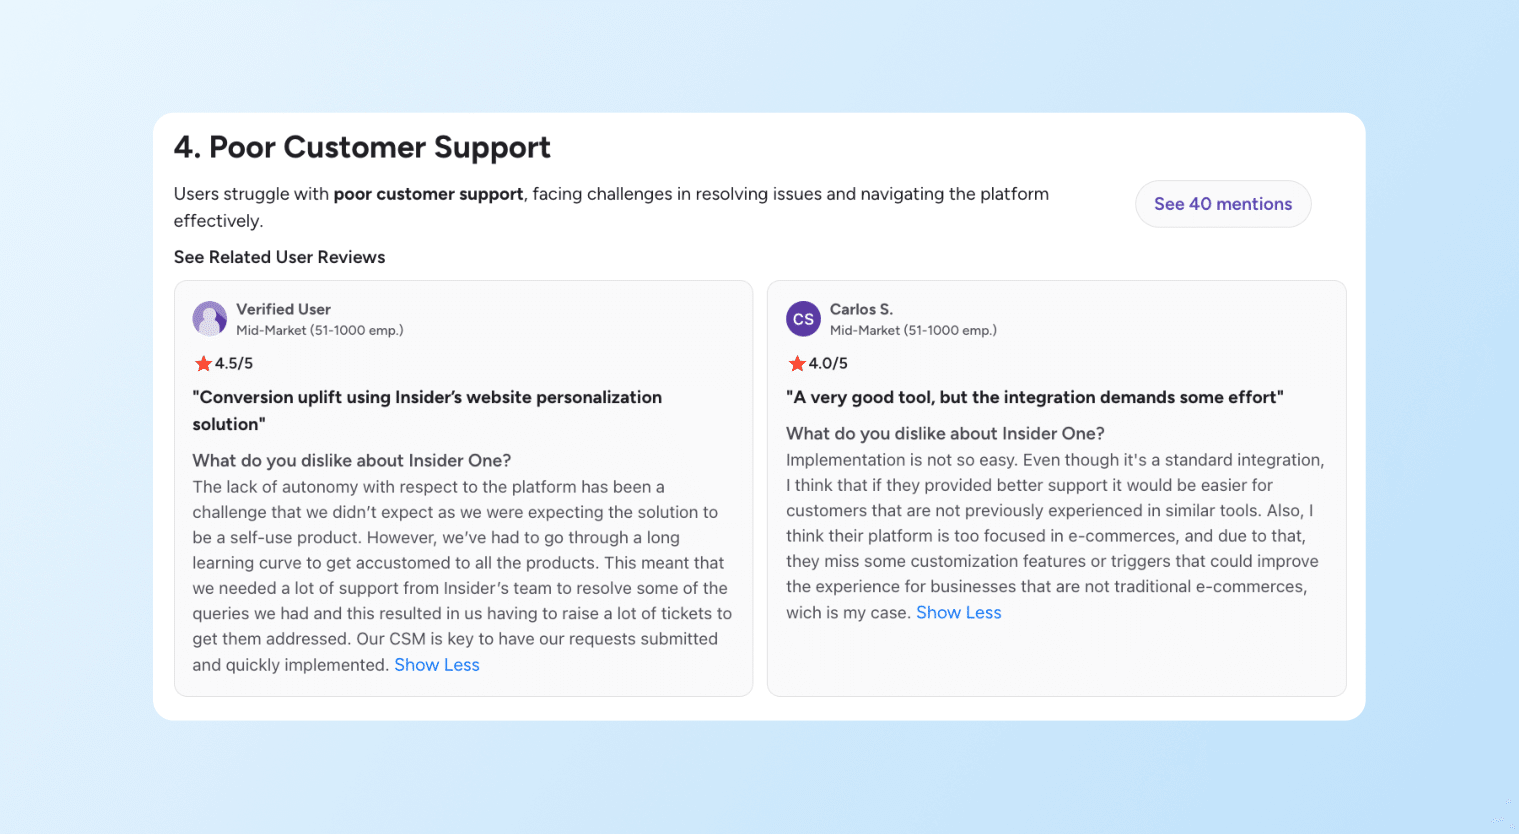Viewport: 1519px width, 834px height.
Task: Open the See 40 mentions button
Action: pyautogui.click(x=1222, y=203)
